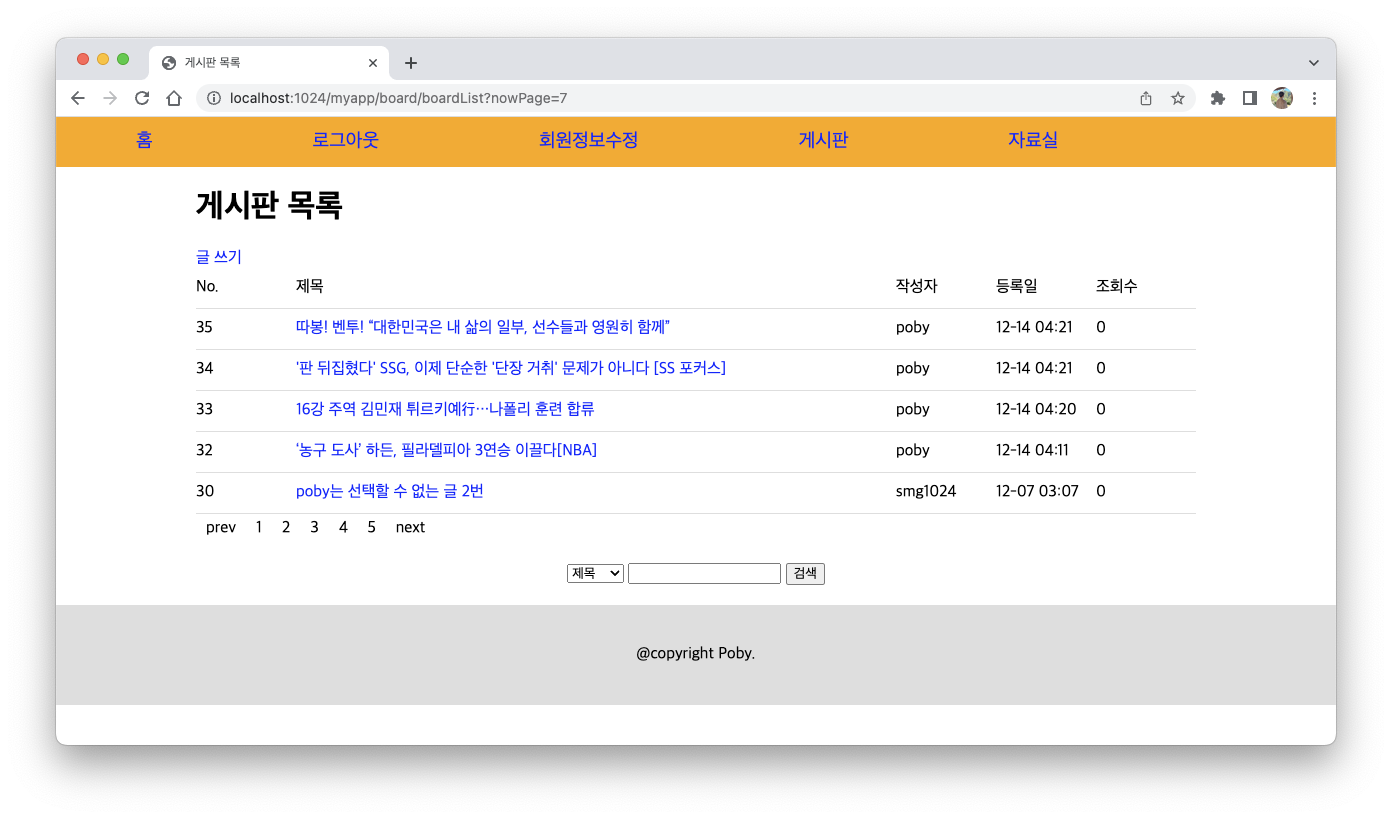
Task: Click the search keyword text field
Action: tap(704, 573)
